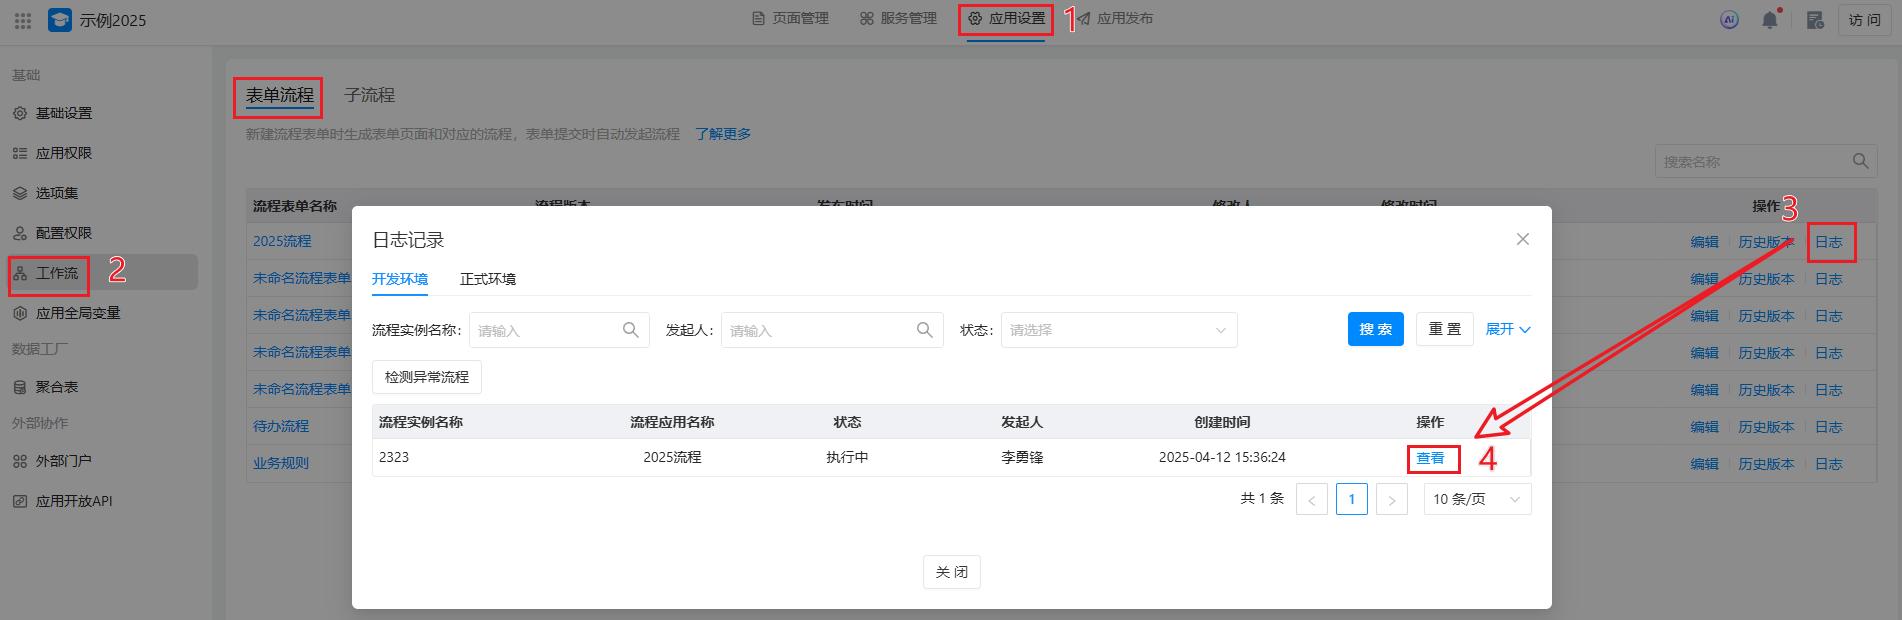Open 聚合表 in the sidebar
Screen dimensions: 1902x620
coord(57,387)
